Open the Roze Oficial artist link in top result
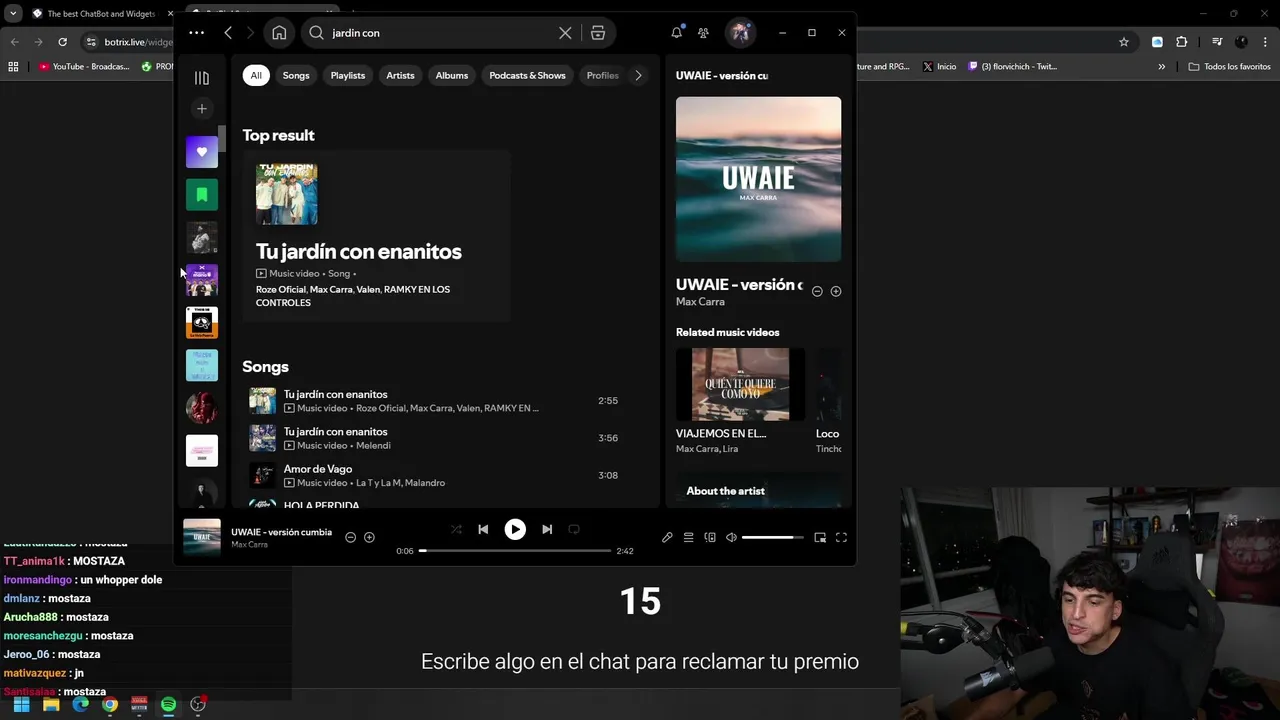This screenshot has height=720, width=1280. pyautogui.click(x=281, y=289)
